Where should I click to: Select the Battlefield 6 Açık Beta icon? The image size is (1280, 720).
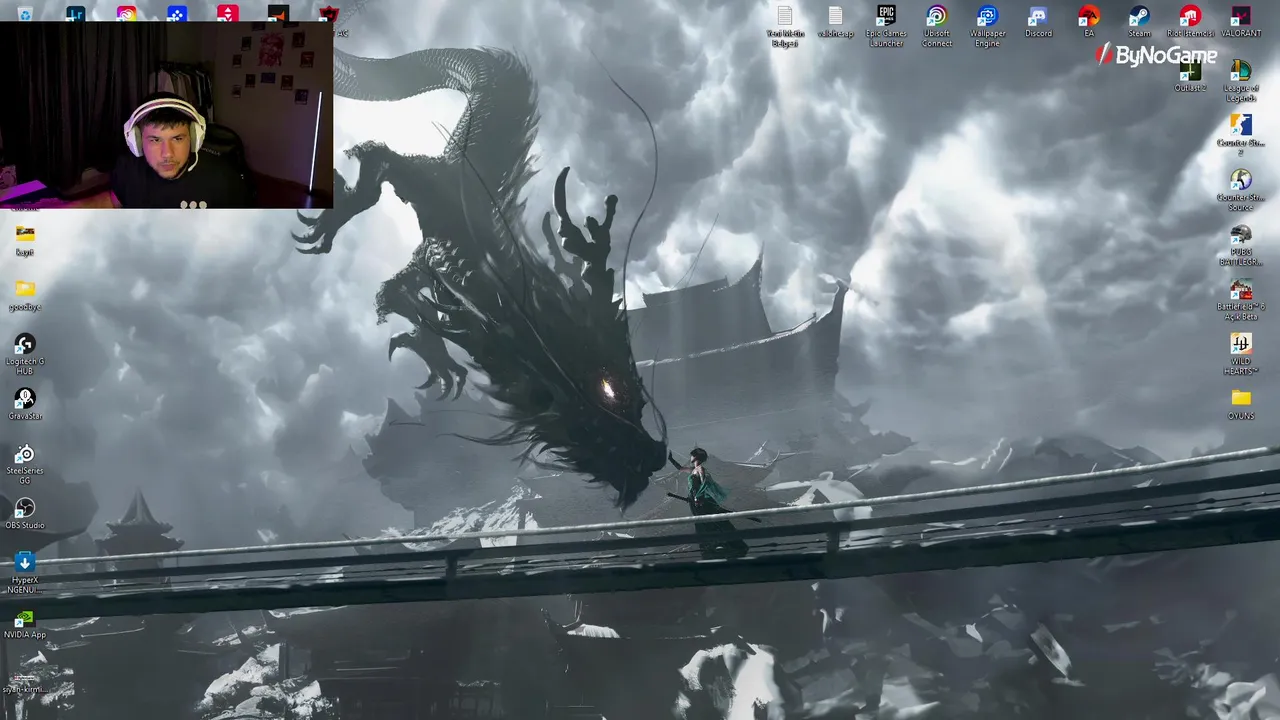(x=1241, y=300)
